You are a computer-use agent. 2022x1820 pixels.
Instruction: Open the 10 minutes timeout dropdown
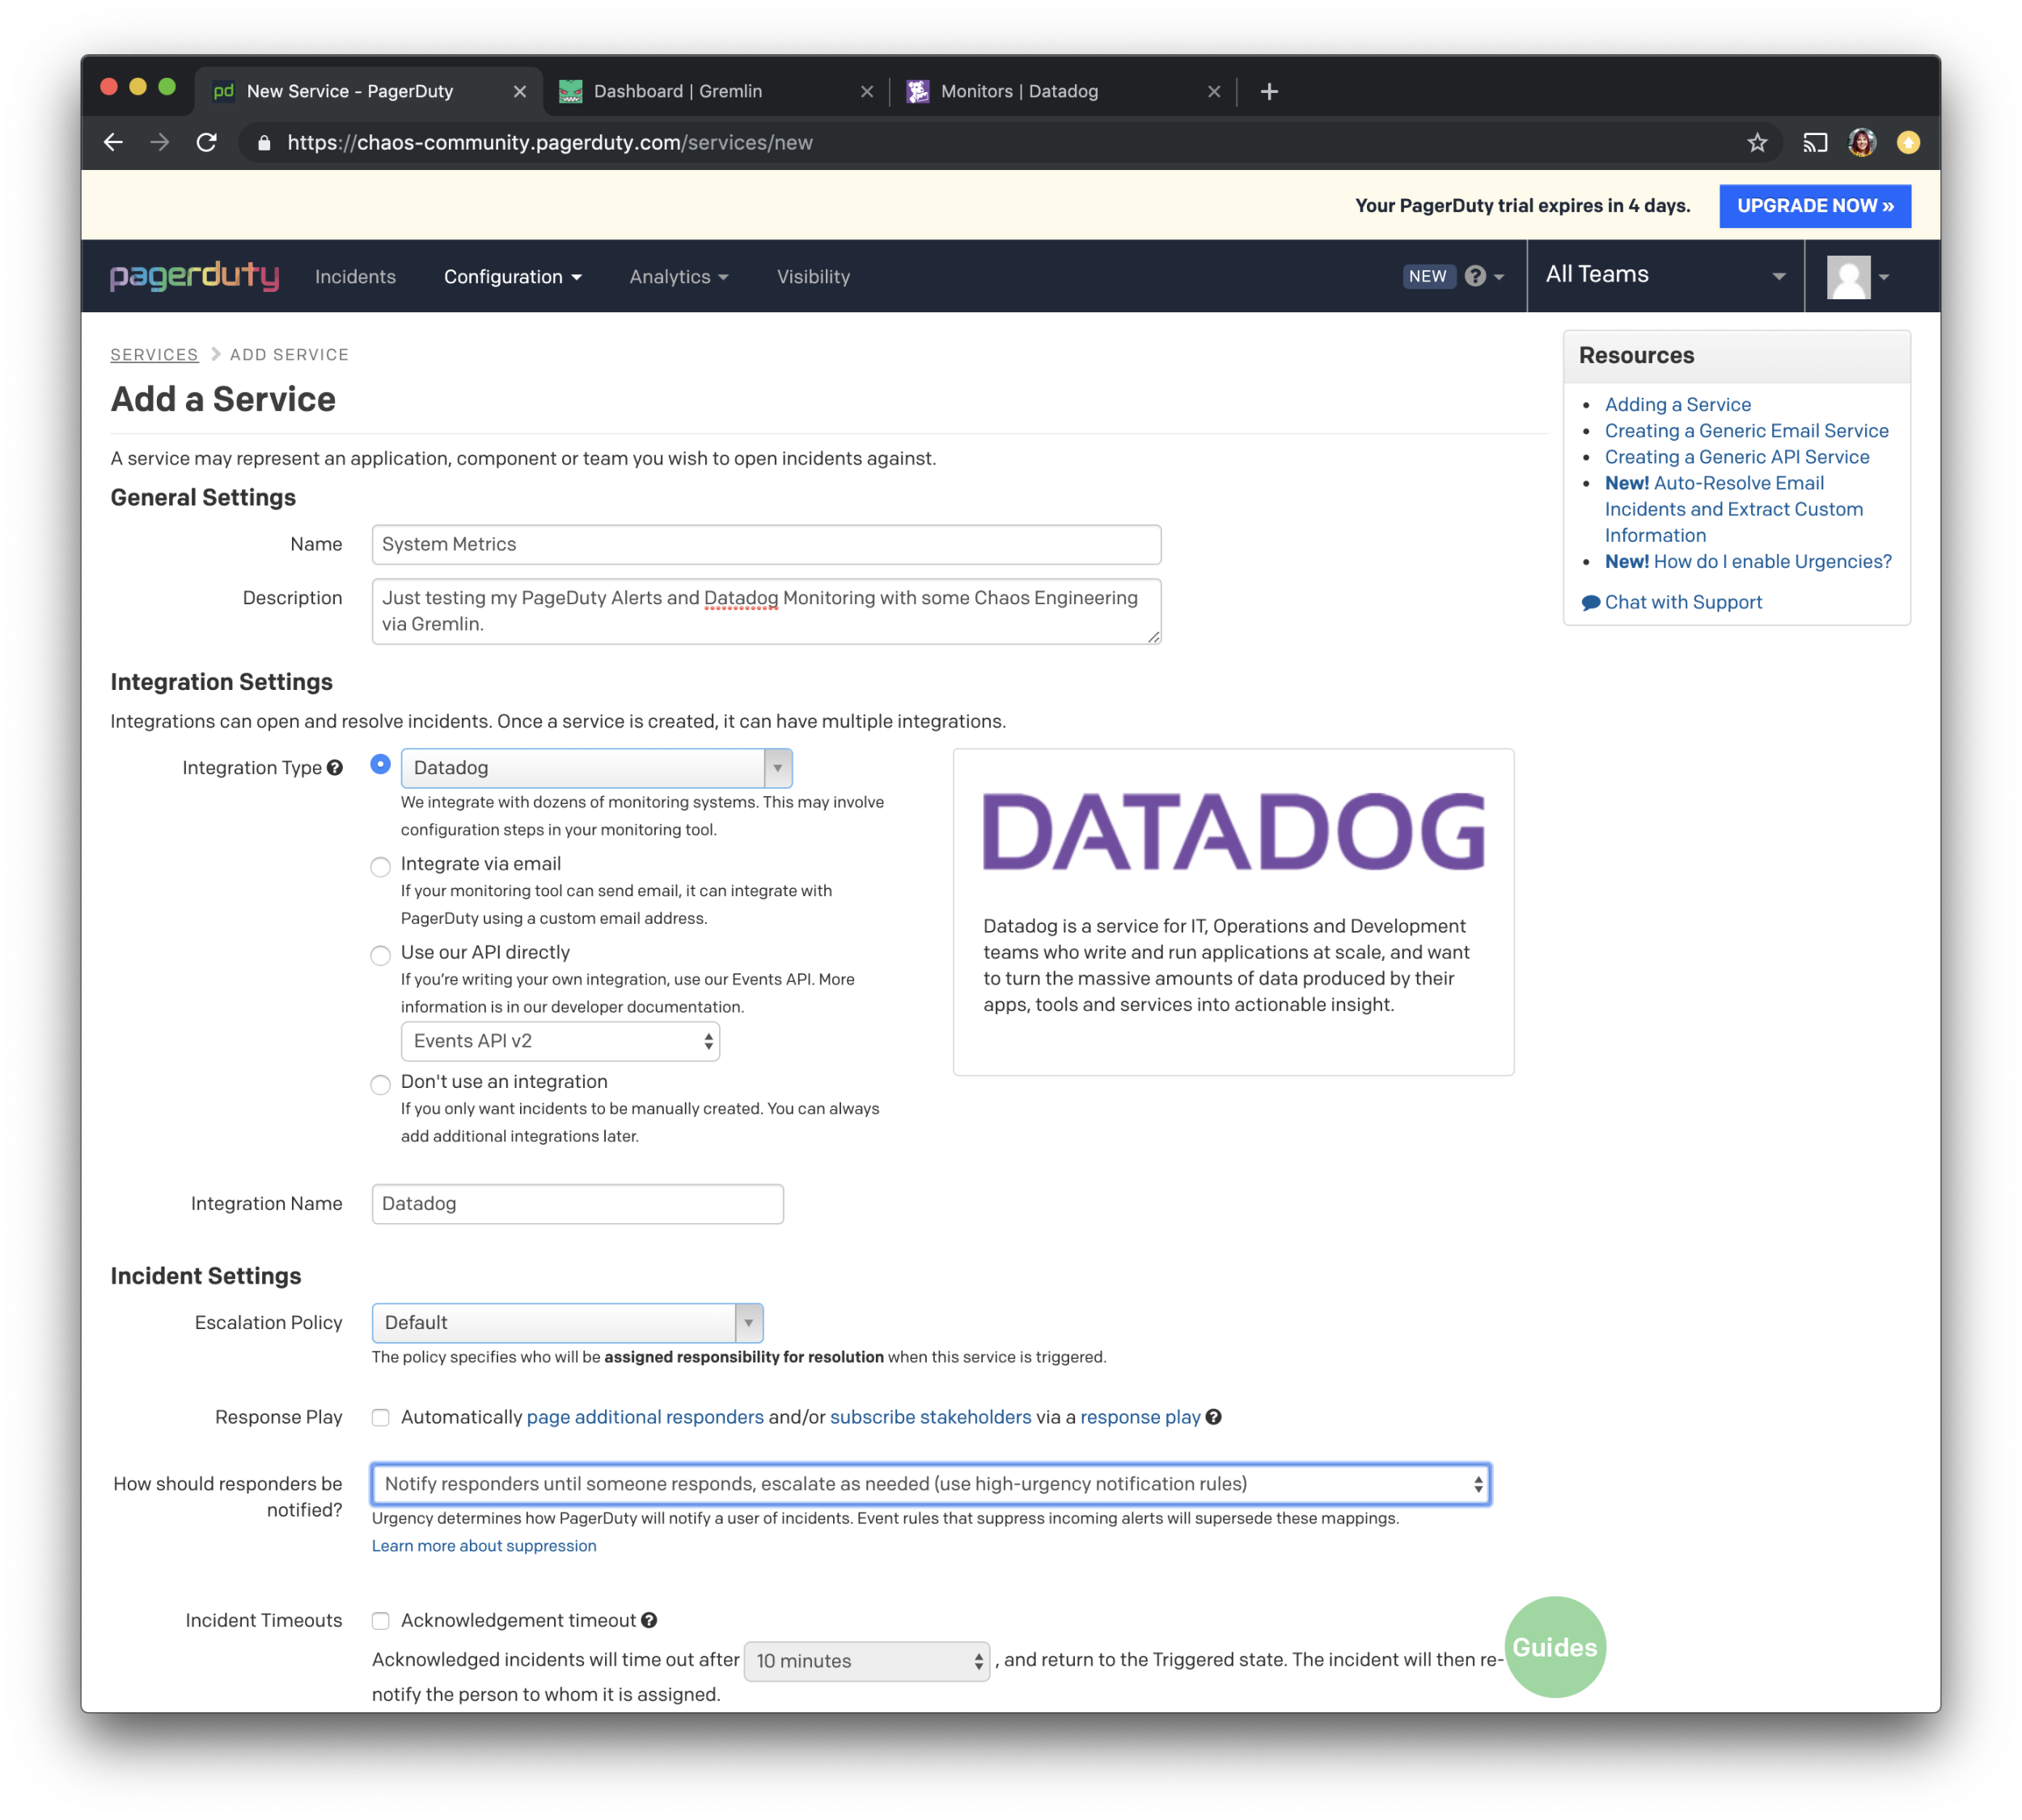click(867, 1661)
